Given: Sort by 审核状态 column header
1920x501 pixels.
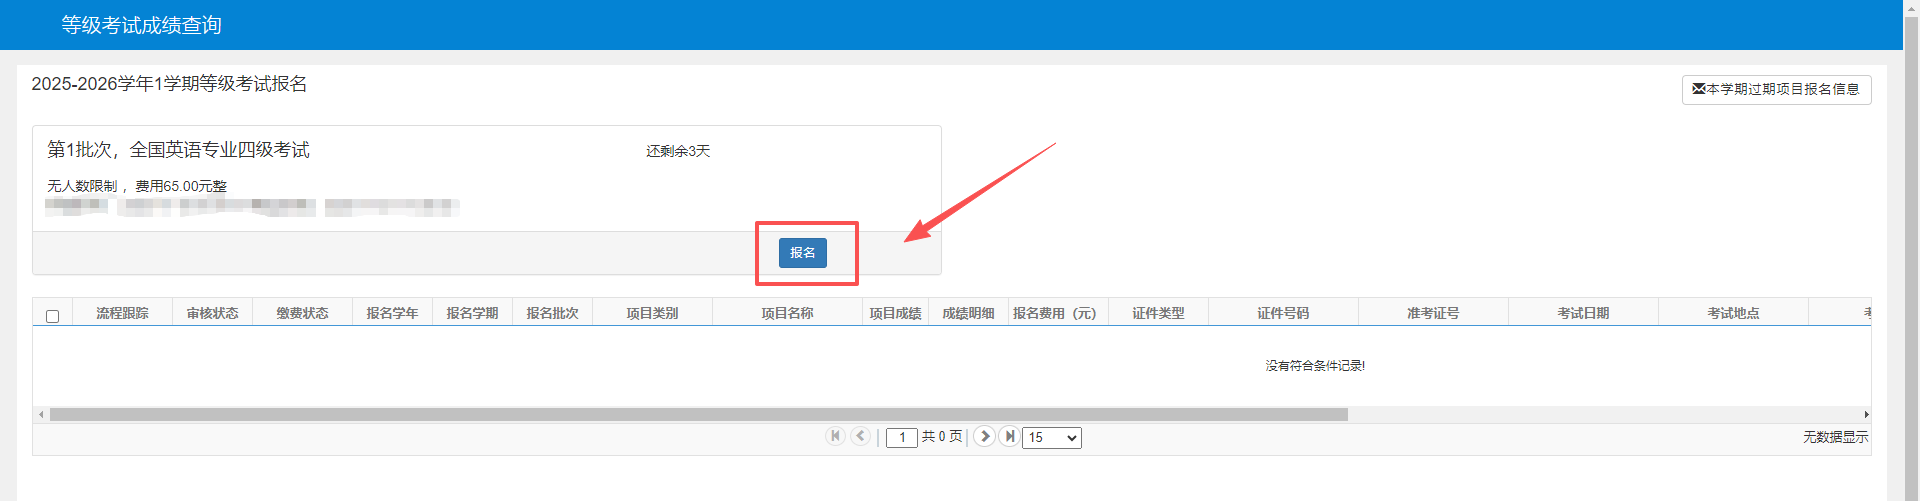Looking at the screenshot, I should point(212,313).
